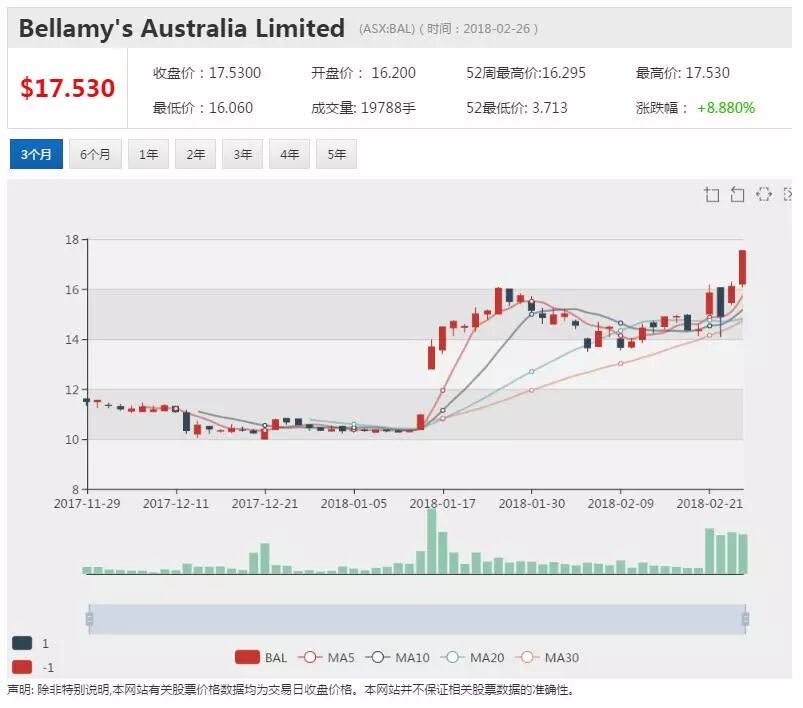The image size is (803, 708).
Task: Click the 最低价:16.060 text
Action: (203, 108)
